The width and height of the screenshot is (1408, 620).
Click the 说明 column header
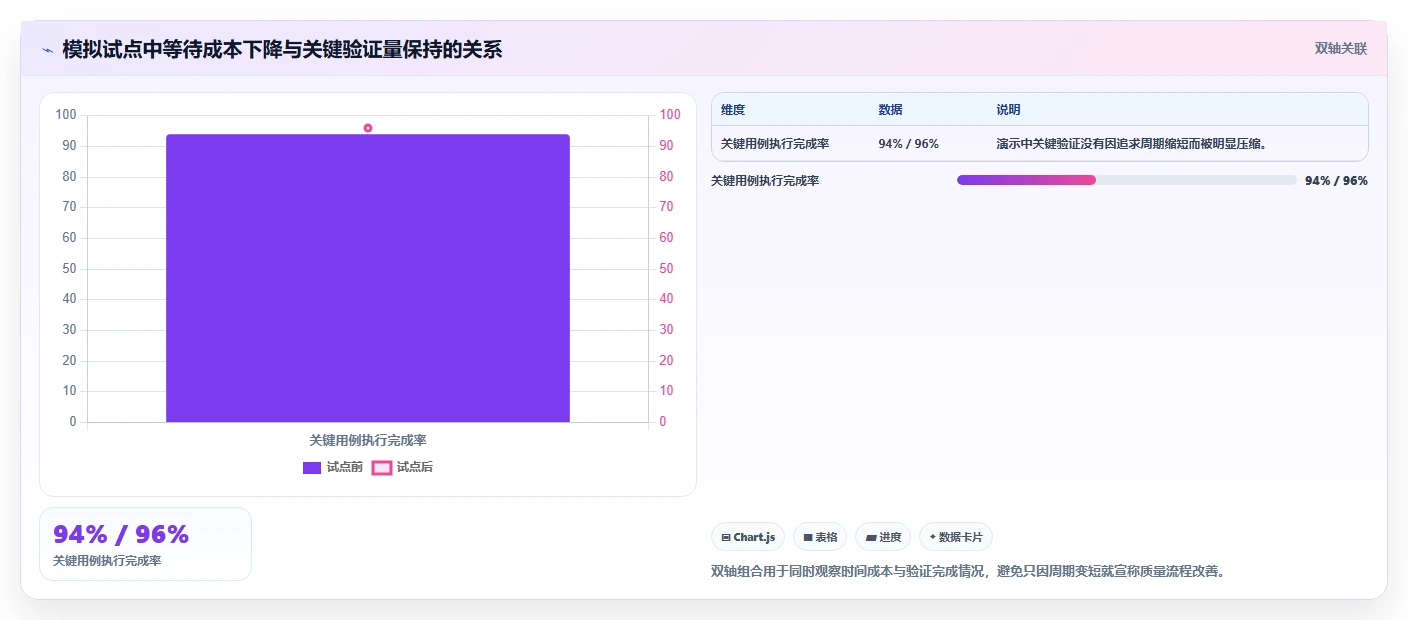[x=1008, y=110]
